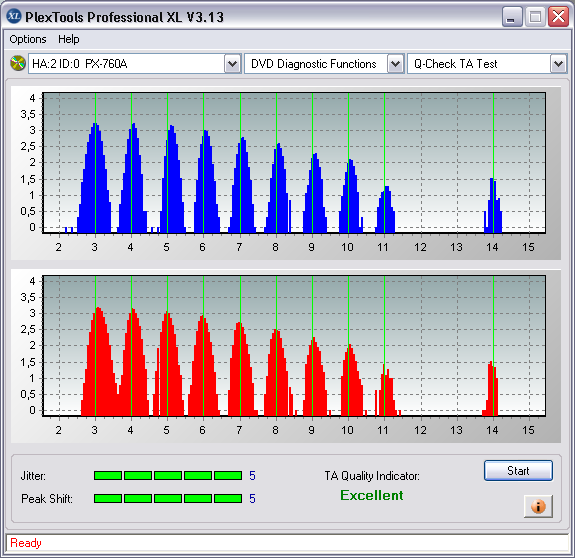Click the red peak at 3 in bottom graph

tap(99, 361)
